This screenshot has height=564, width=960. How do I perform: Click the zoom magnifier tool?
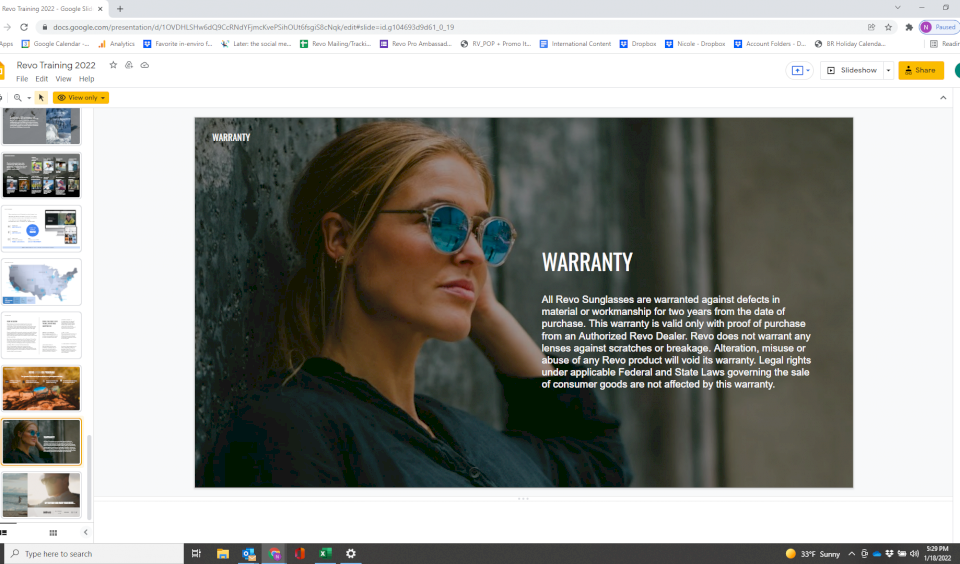click(x=18, y=98)
